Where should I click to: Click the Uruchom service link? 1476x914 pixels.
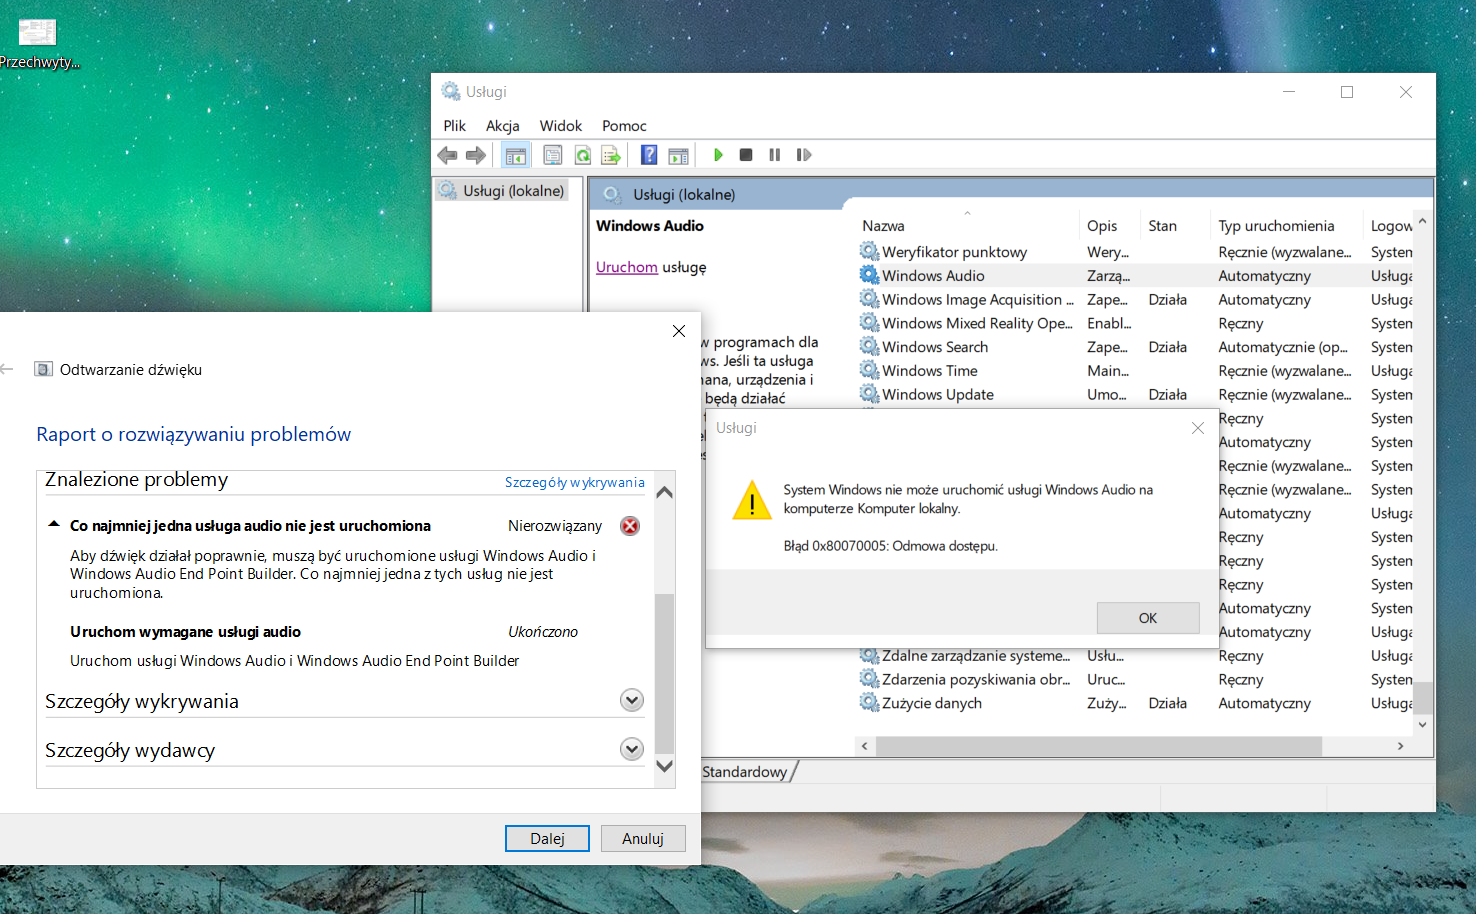click(627, 267)
